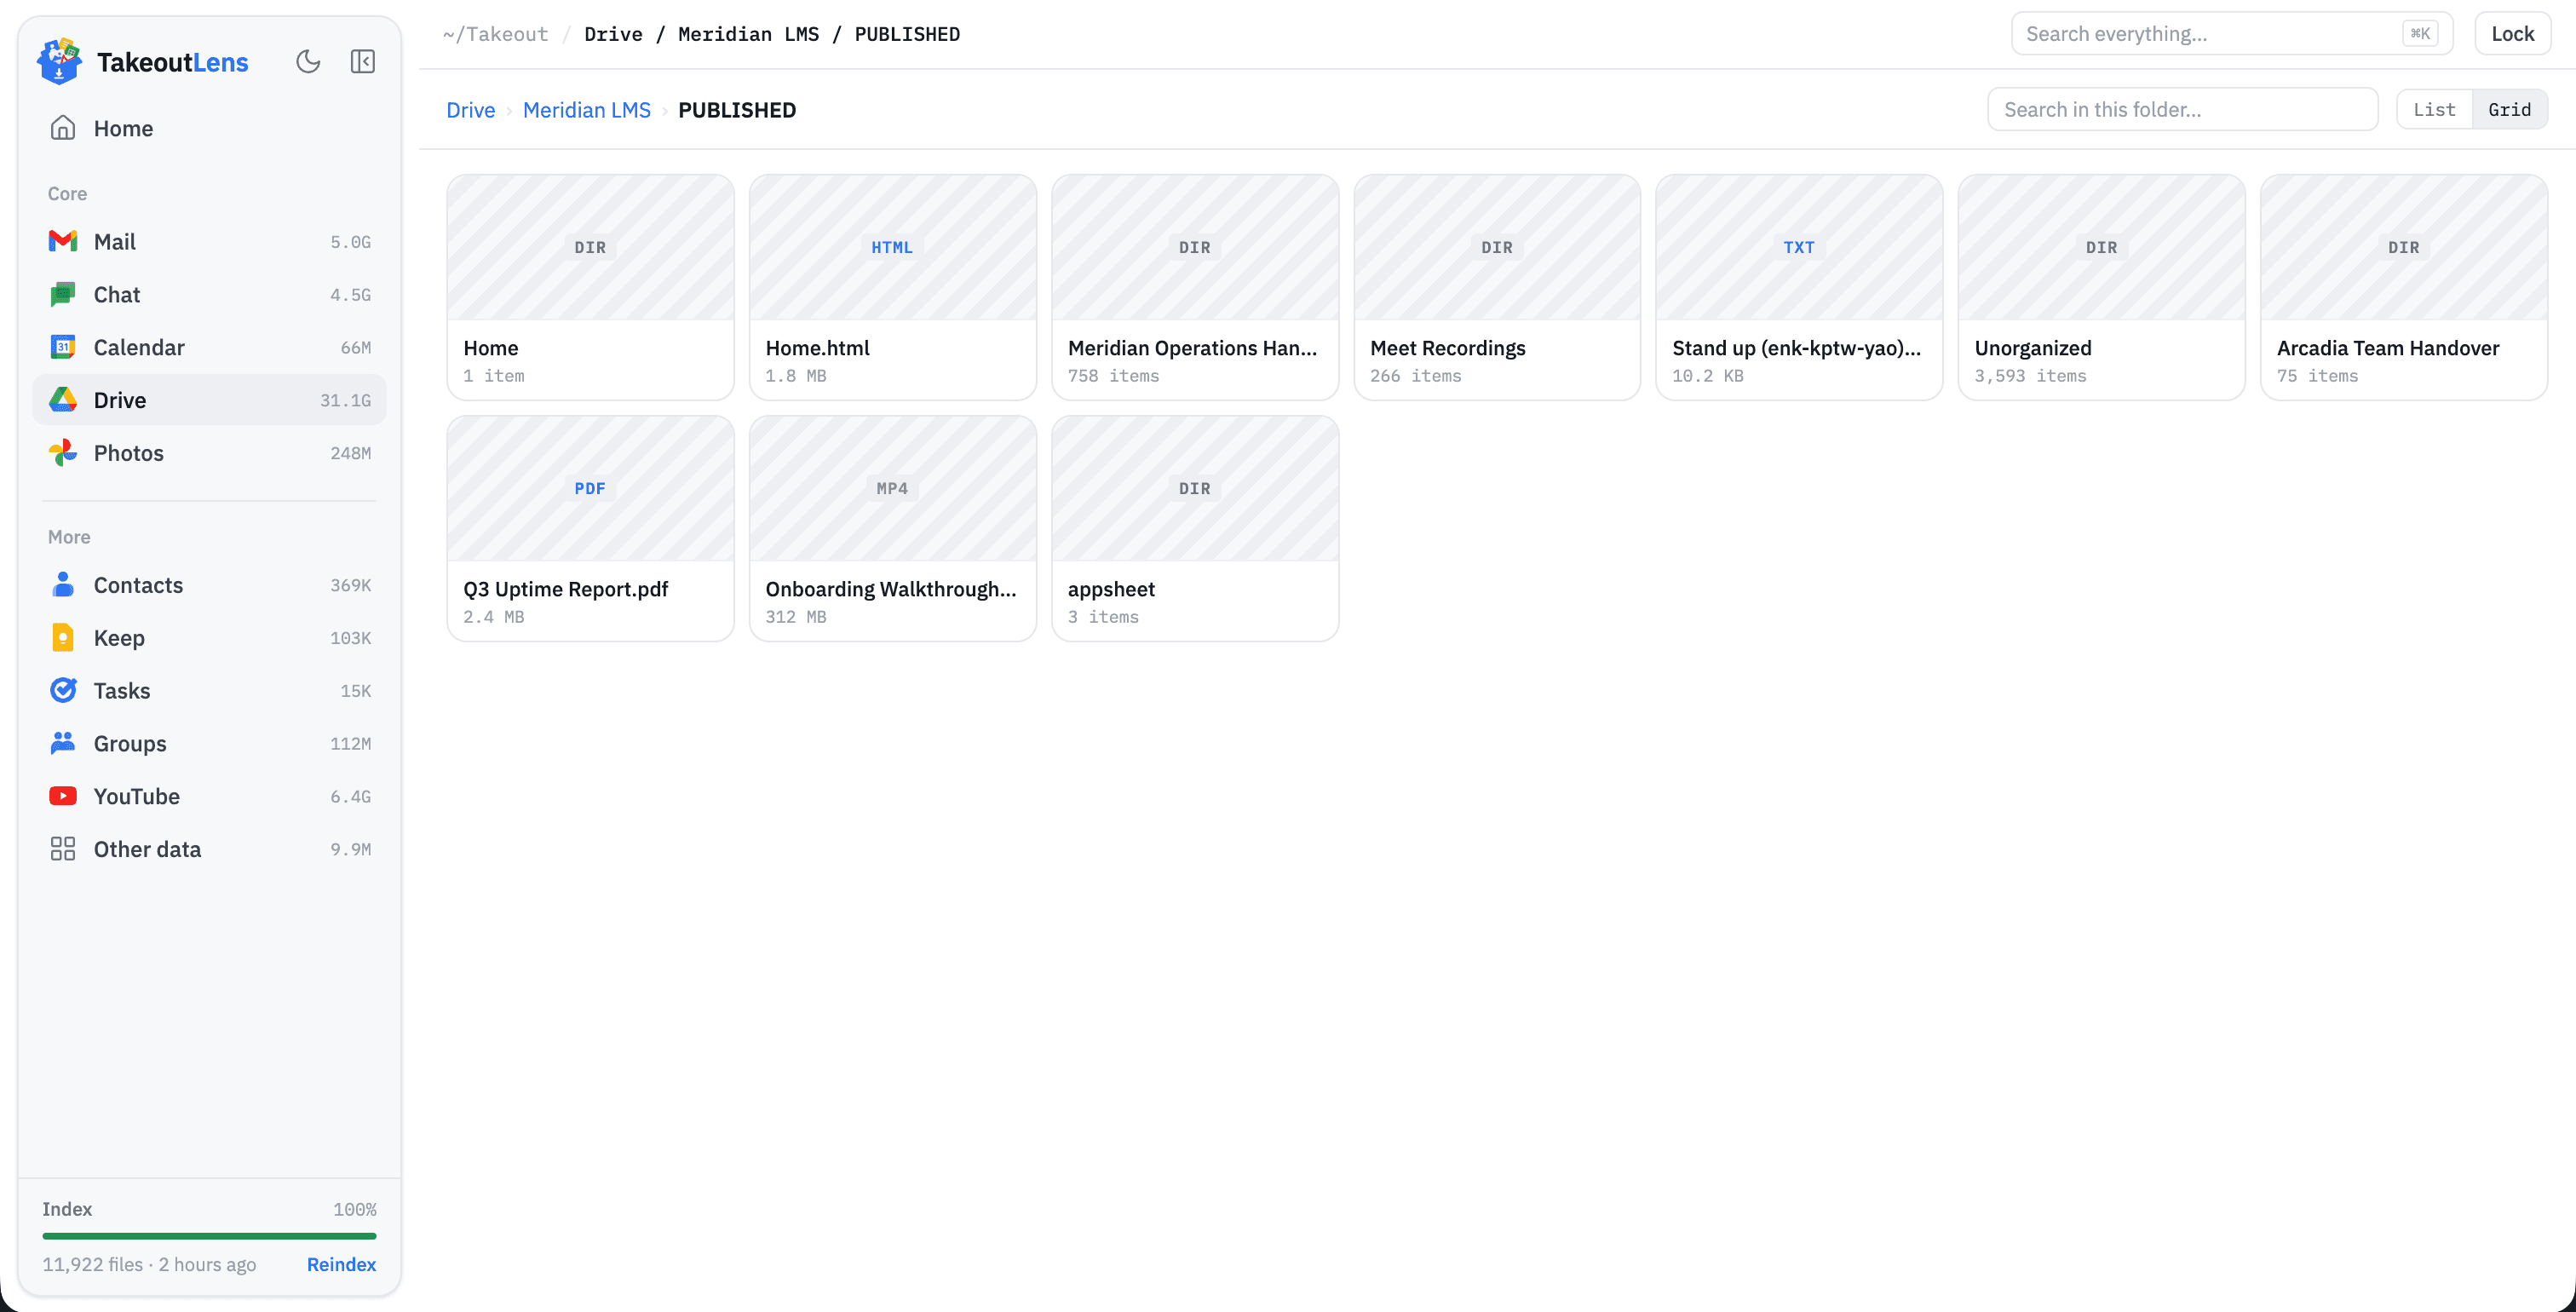Switch to List view
Image resolution: width=2576 pixels, height=1312 pixels.
[2434, 109]
